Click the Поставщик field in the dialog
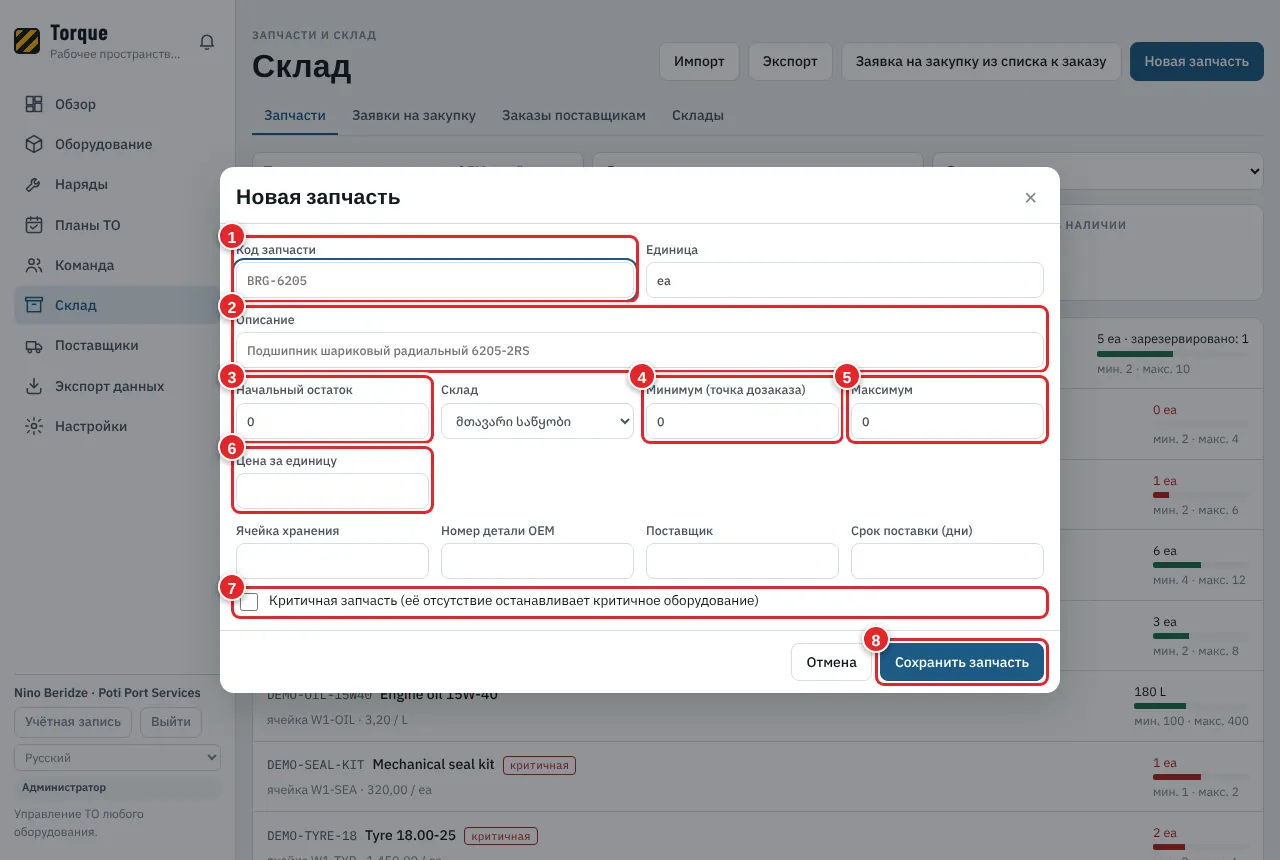Viewport: 1280px width, 860px height. tap(742, 561)
